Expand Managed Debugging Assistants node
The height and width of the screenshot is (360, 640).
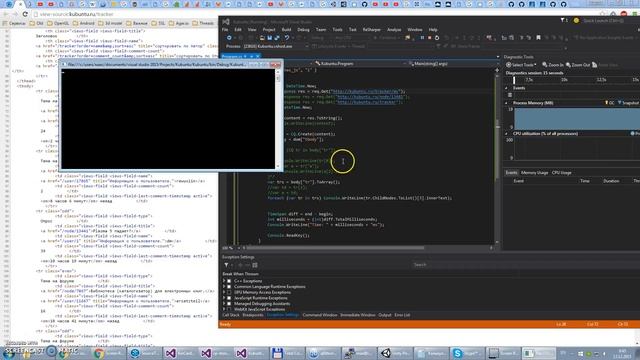click(224, 304)
